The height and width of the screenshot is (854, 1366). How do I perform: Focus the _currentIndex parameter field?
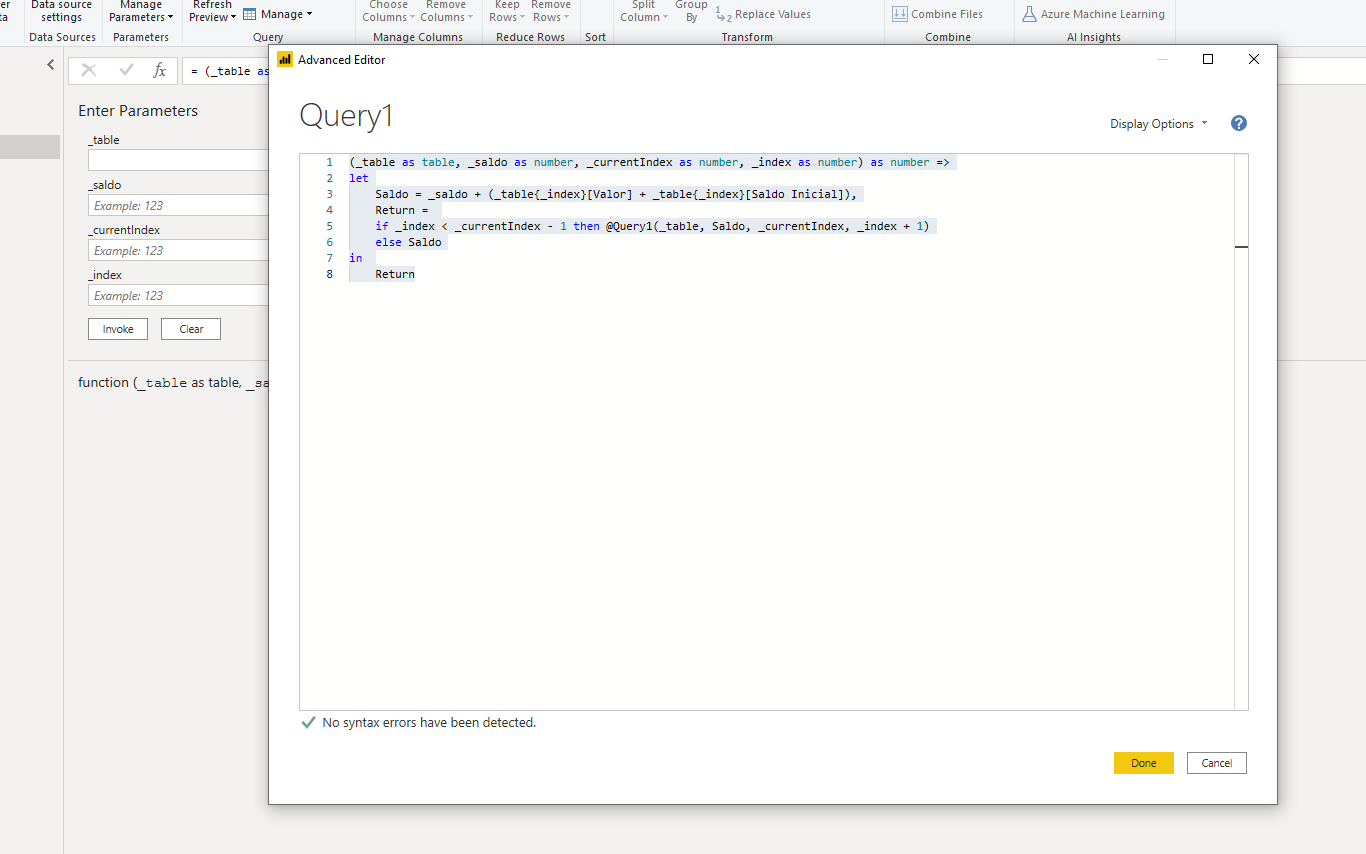178,250
